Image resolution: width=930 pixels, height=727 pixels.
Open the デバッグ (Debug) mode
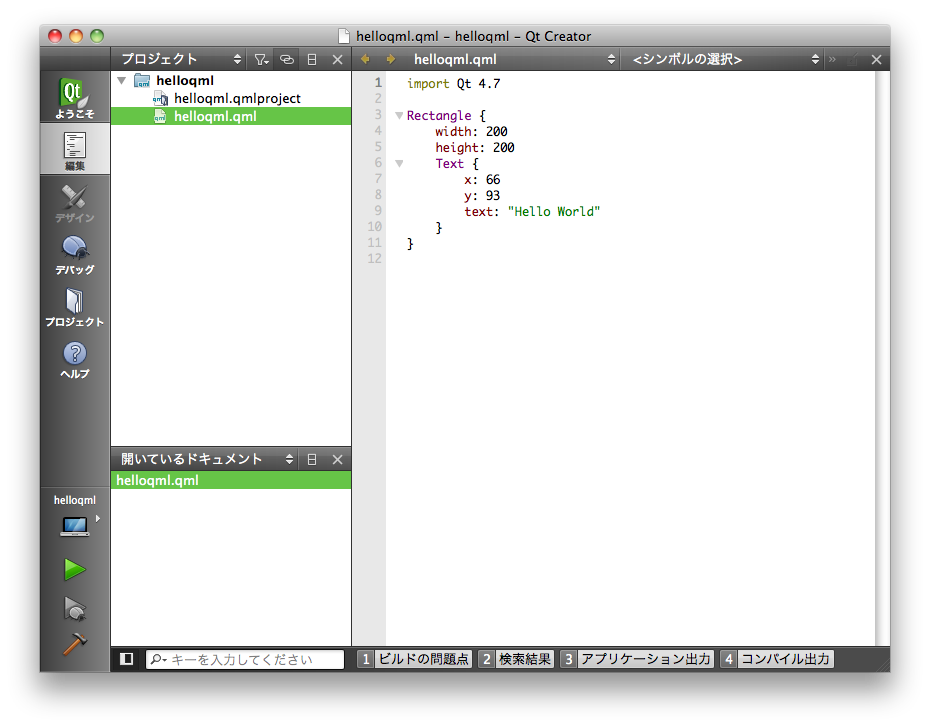tap(75, 254)
